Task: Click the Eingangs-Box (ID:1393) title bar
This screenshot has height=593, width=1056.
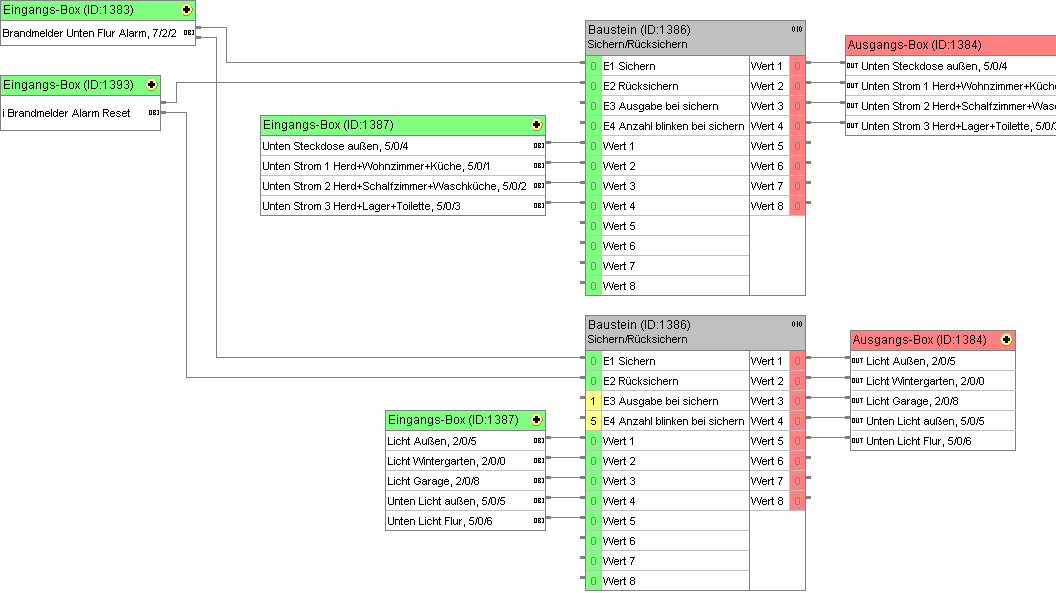Action: (x=70, y=85)
